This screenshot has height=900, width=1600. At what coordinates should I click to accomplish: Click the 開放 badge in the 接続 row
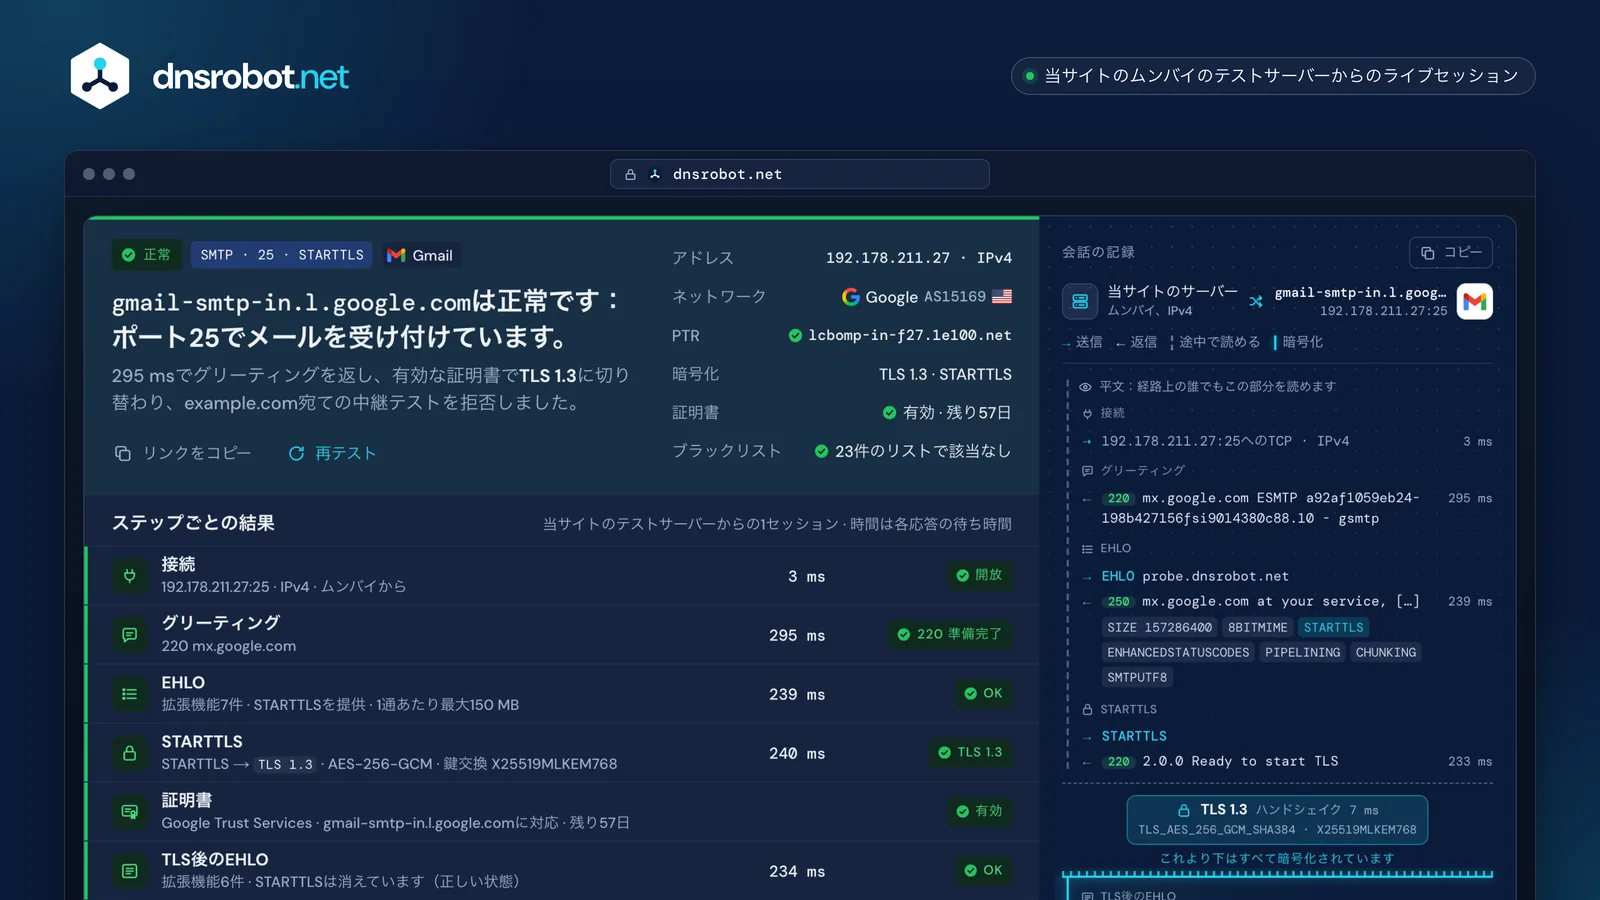979,575
